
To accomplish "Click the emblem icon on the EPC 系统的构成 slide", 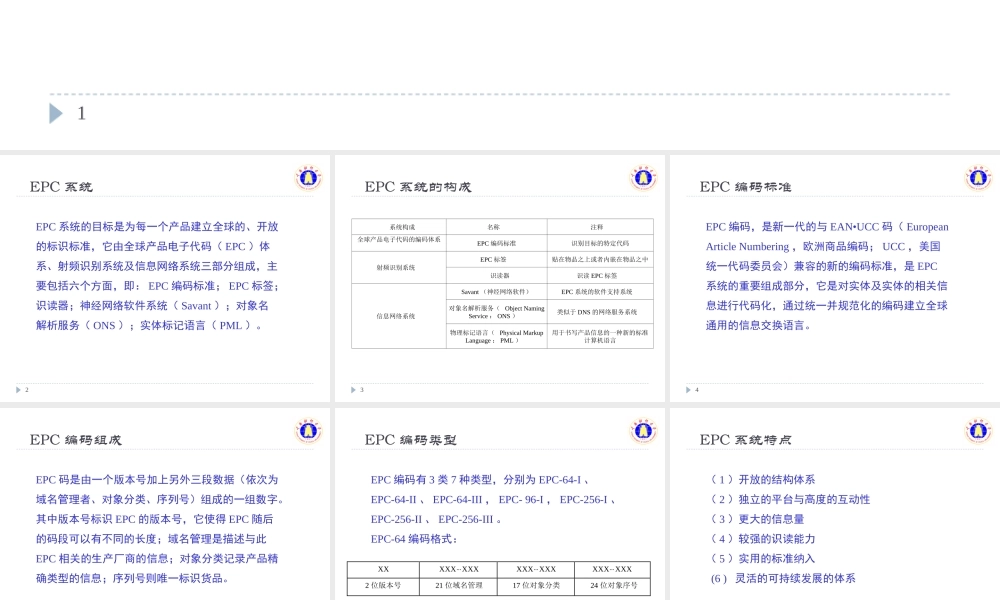I will tap(643, 177).
